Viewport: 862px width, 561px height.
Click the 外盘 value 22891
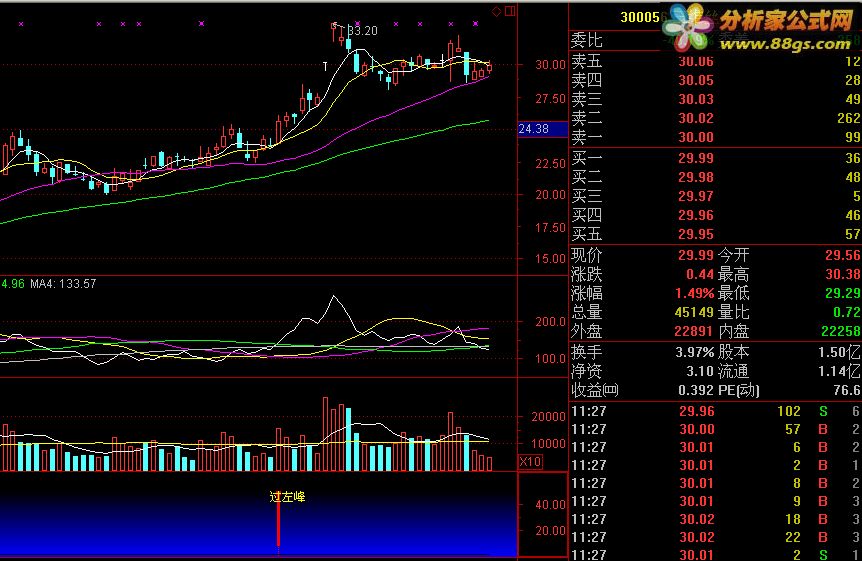(694, 331)
